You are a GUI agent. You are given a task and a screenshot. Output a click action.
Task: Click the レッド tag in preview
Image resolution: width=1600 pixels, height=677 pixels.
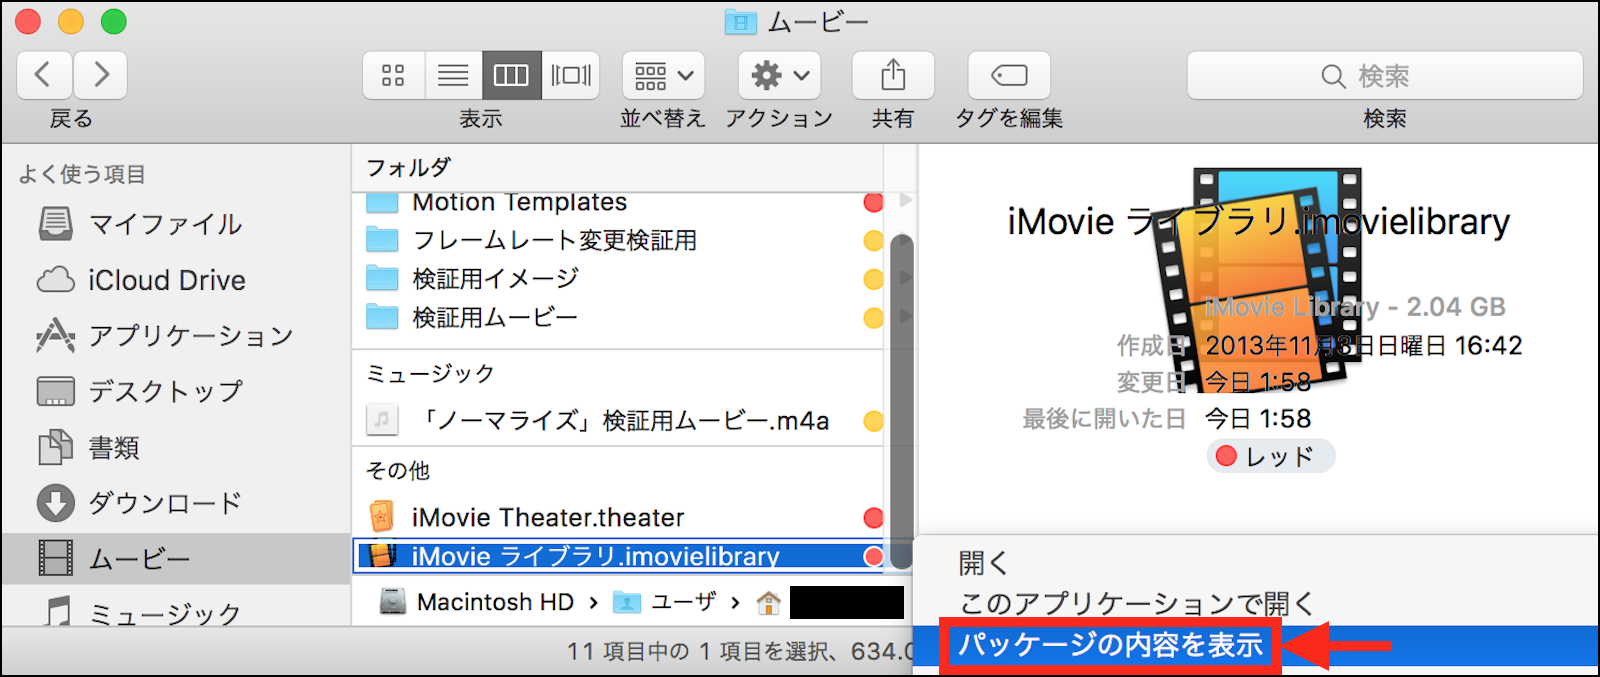point(1270,457)
